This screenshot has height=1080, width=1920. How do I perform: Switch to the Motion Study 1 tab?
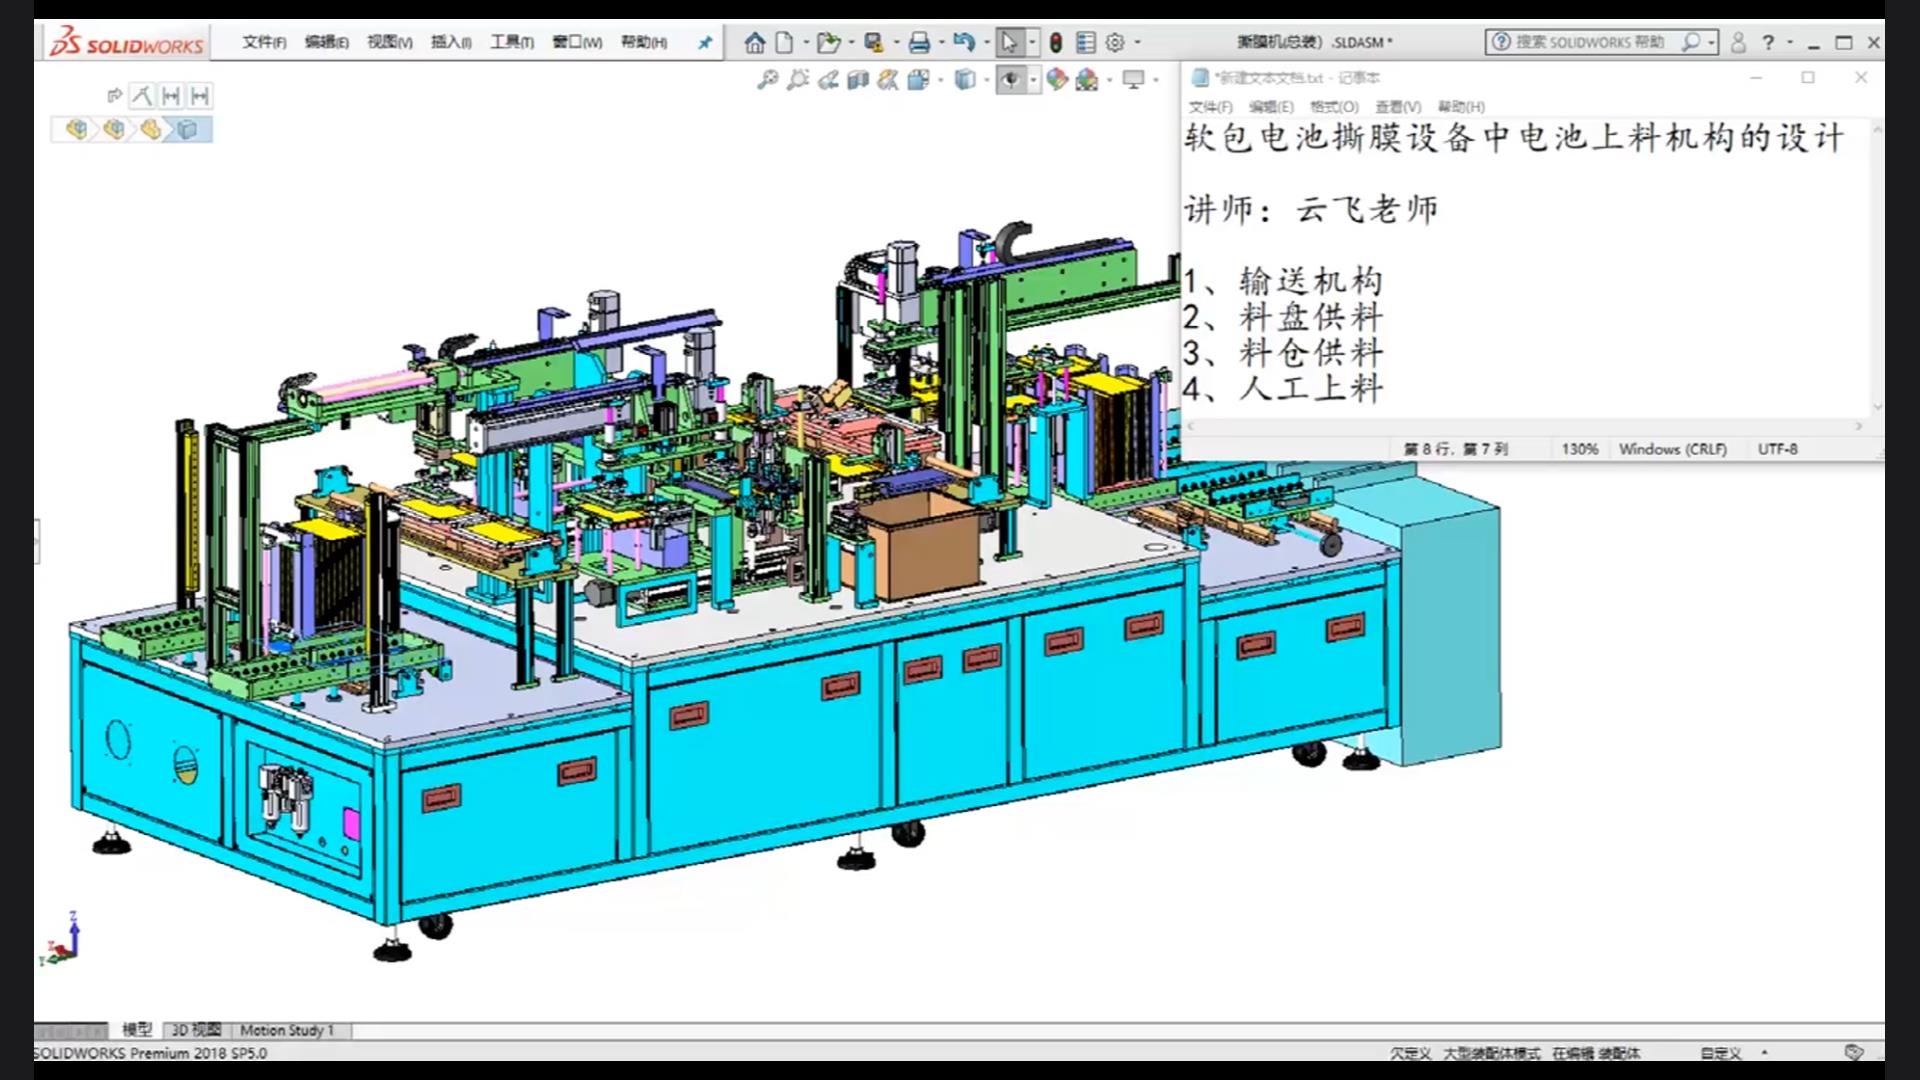pos(287,1030)
